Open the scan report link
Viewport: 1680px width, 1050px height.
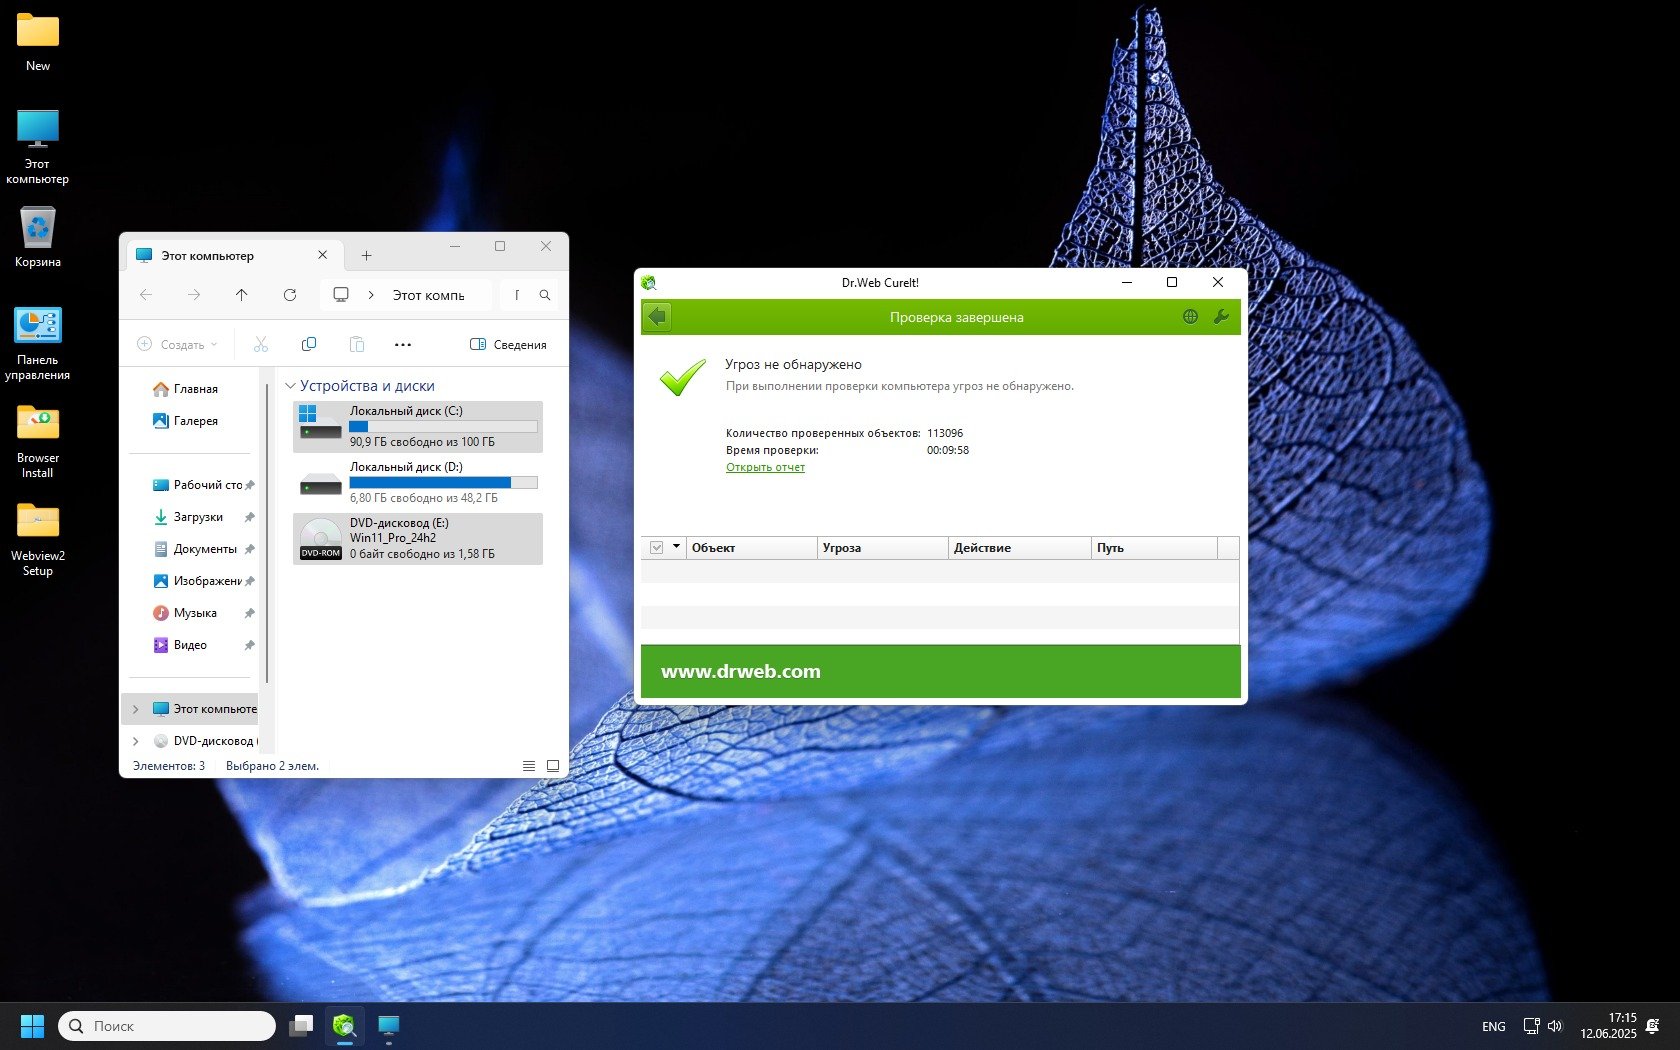tap(765, 467)
